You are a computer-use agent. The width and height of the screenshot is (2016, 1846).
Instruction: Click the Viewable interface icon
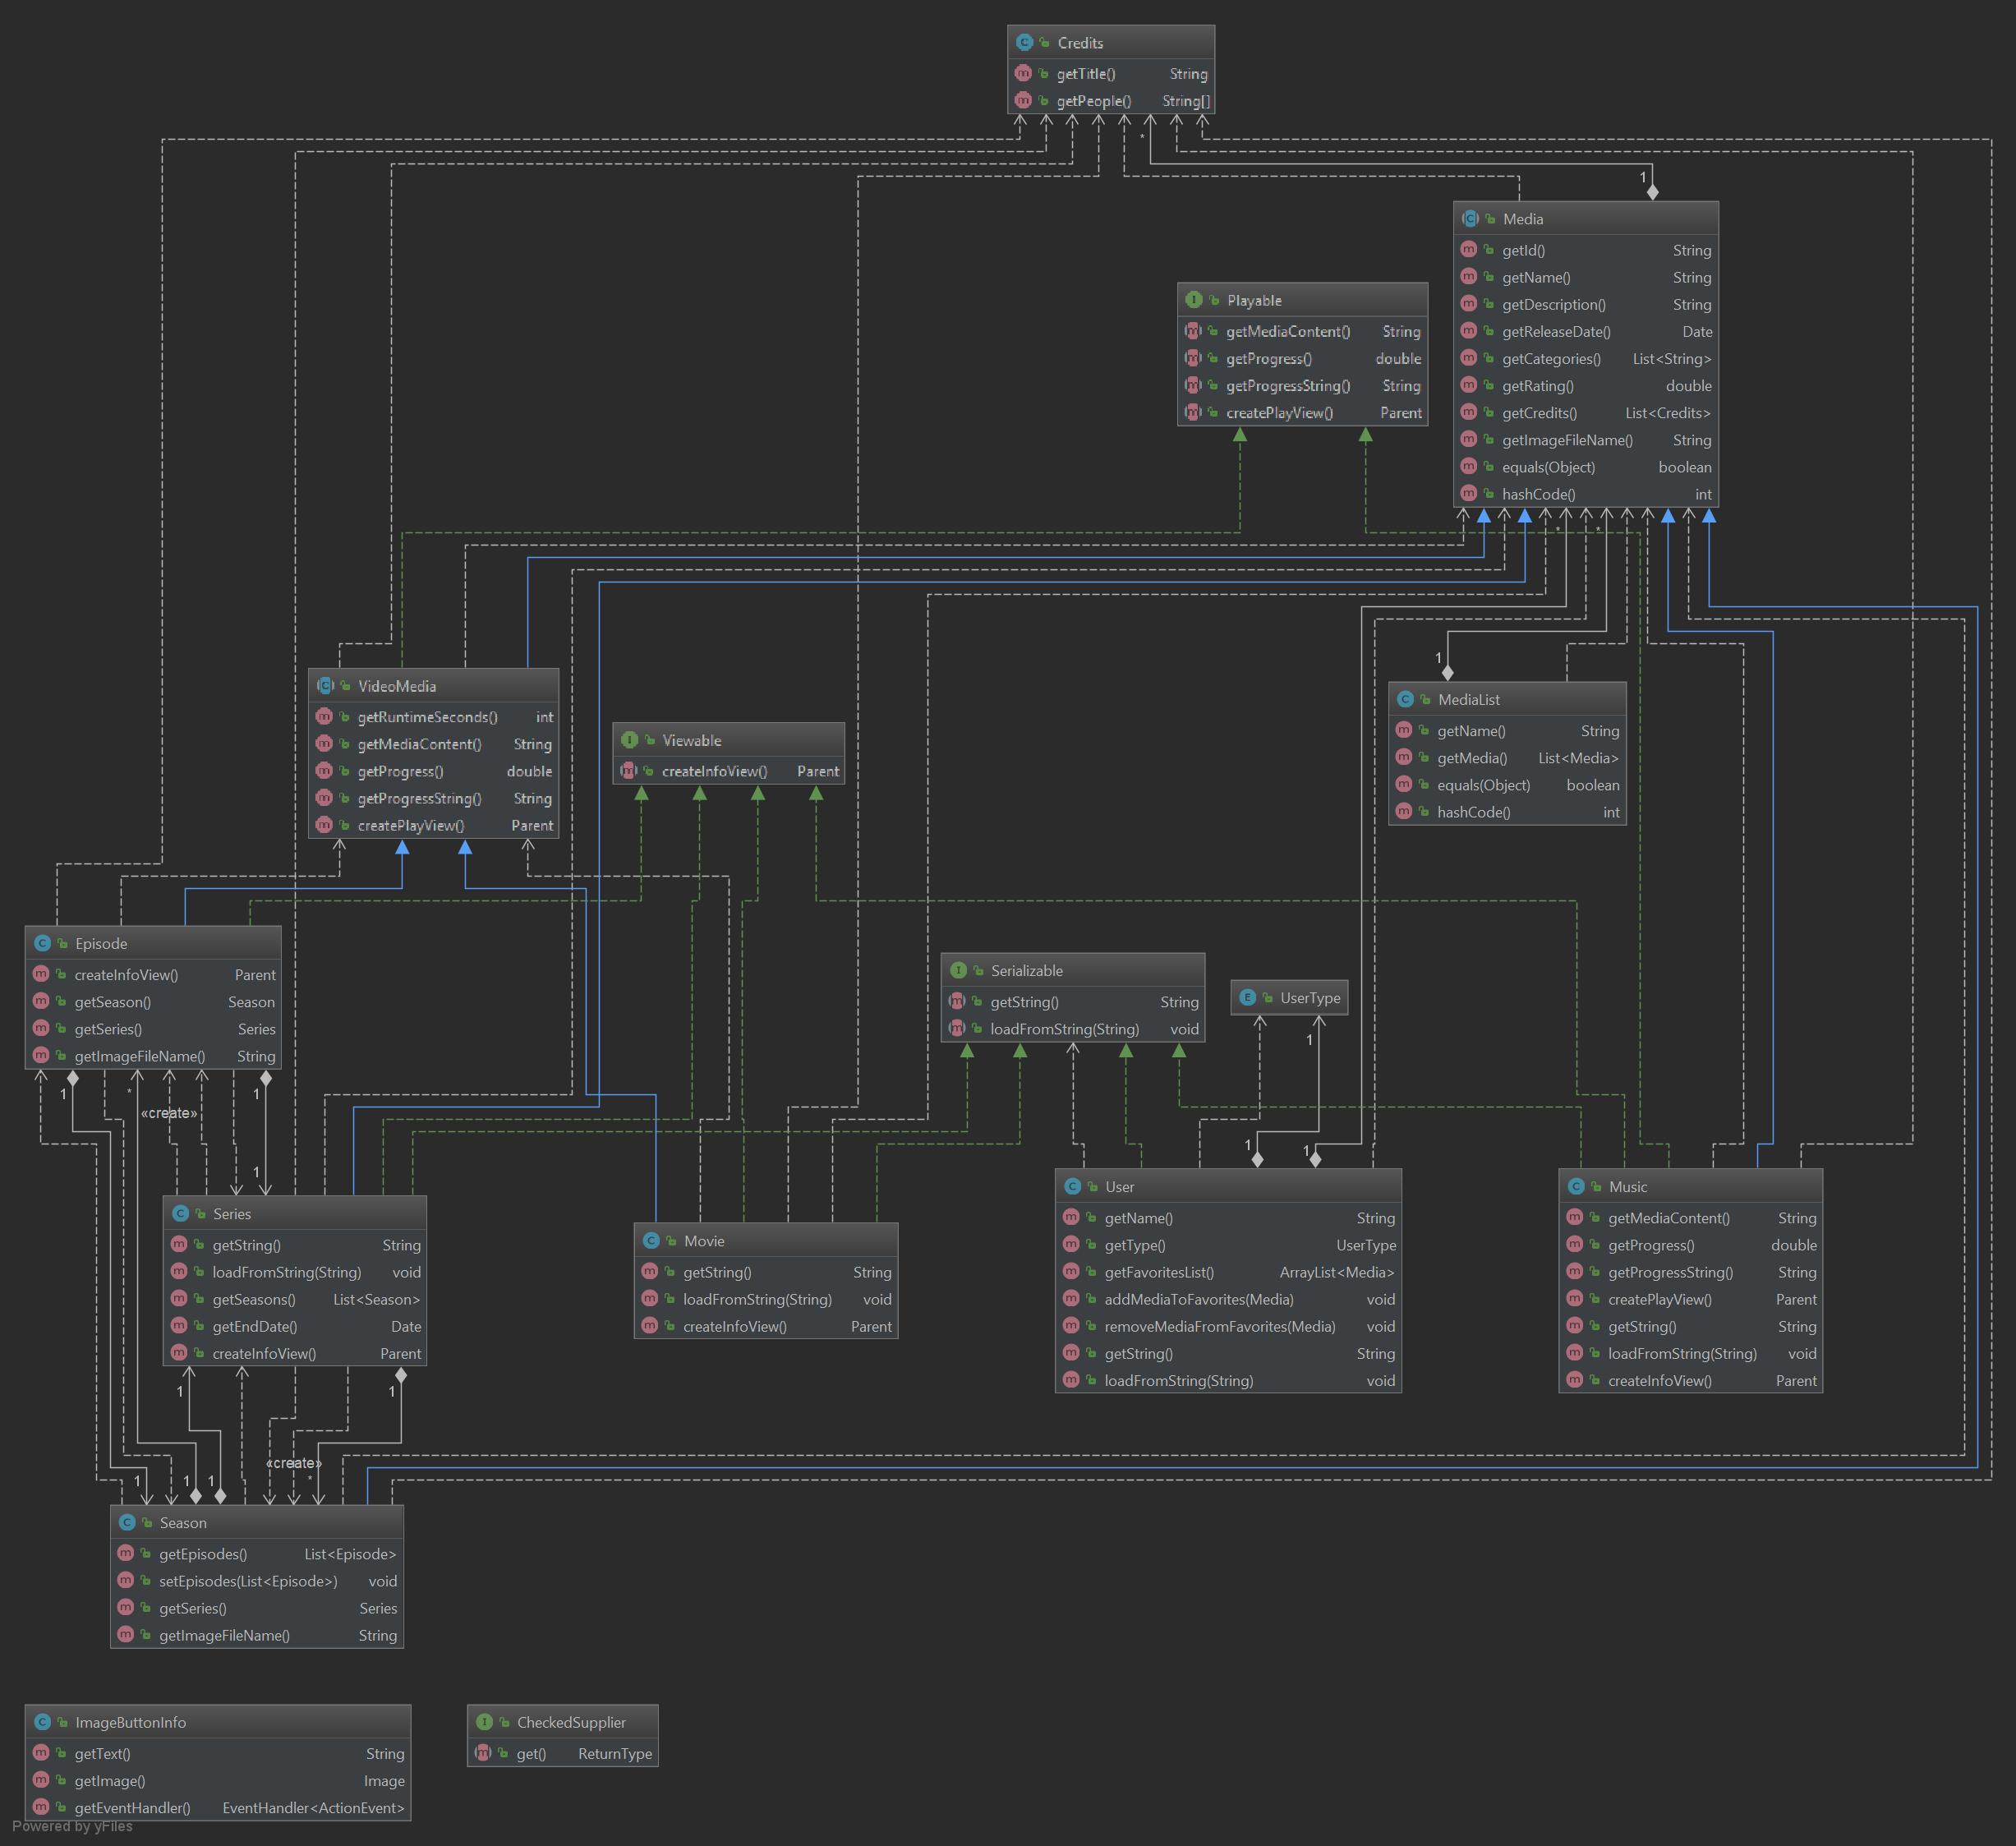[x=629, y=739]
